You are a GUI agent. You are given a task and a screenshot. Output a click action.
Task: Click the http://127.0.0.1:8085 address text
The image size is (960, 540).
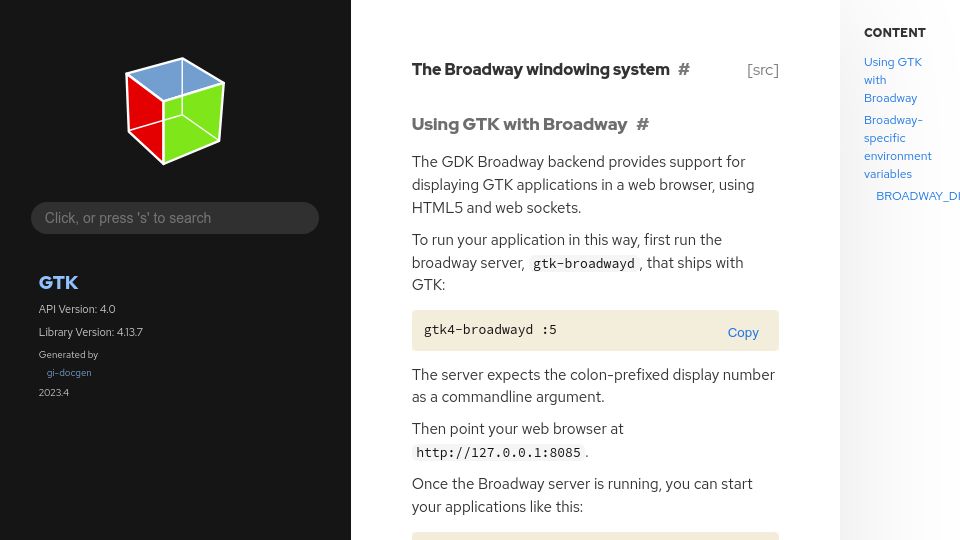click(x=498, y=452)
